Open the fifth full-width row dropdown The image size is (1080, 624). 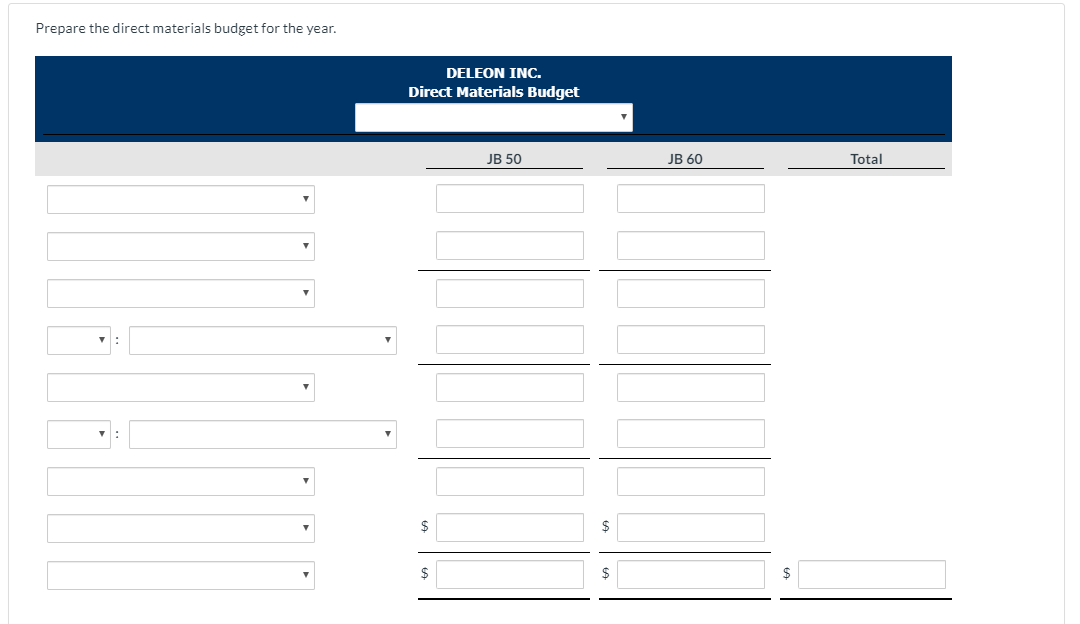[180, 387]
